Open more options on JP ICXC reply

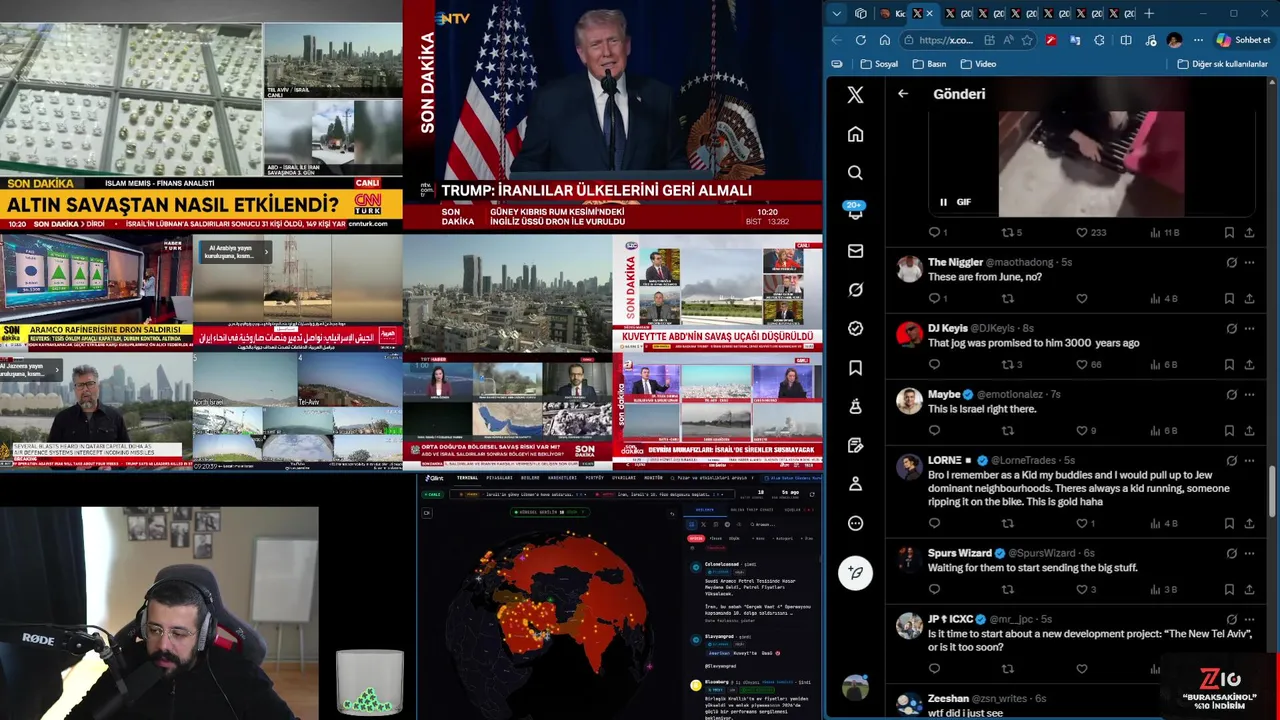click(x=1249, y=619)
